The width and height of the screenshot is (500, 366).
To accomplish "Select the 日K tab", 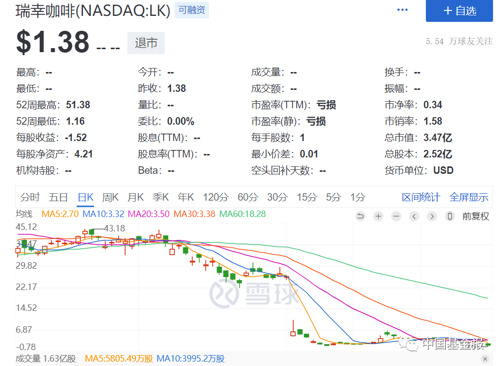I will pos(85,197).
